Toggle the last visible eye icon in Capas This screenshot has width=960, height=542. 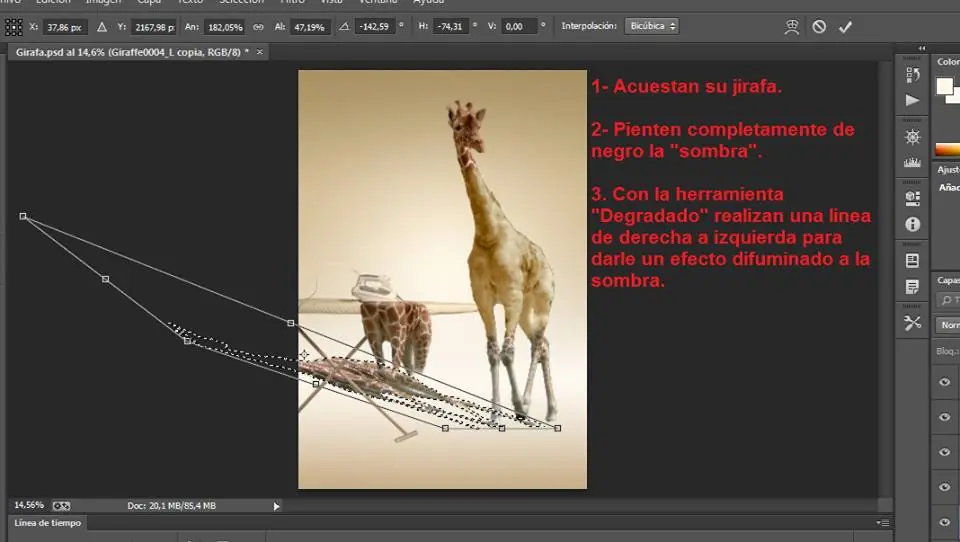pos(945,522)
